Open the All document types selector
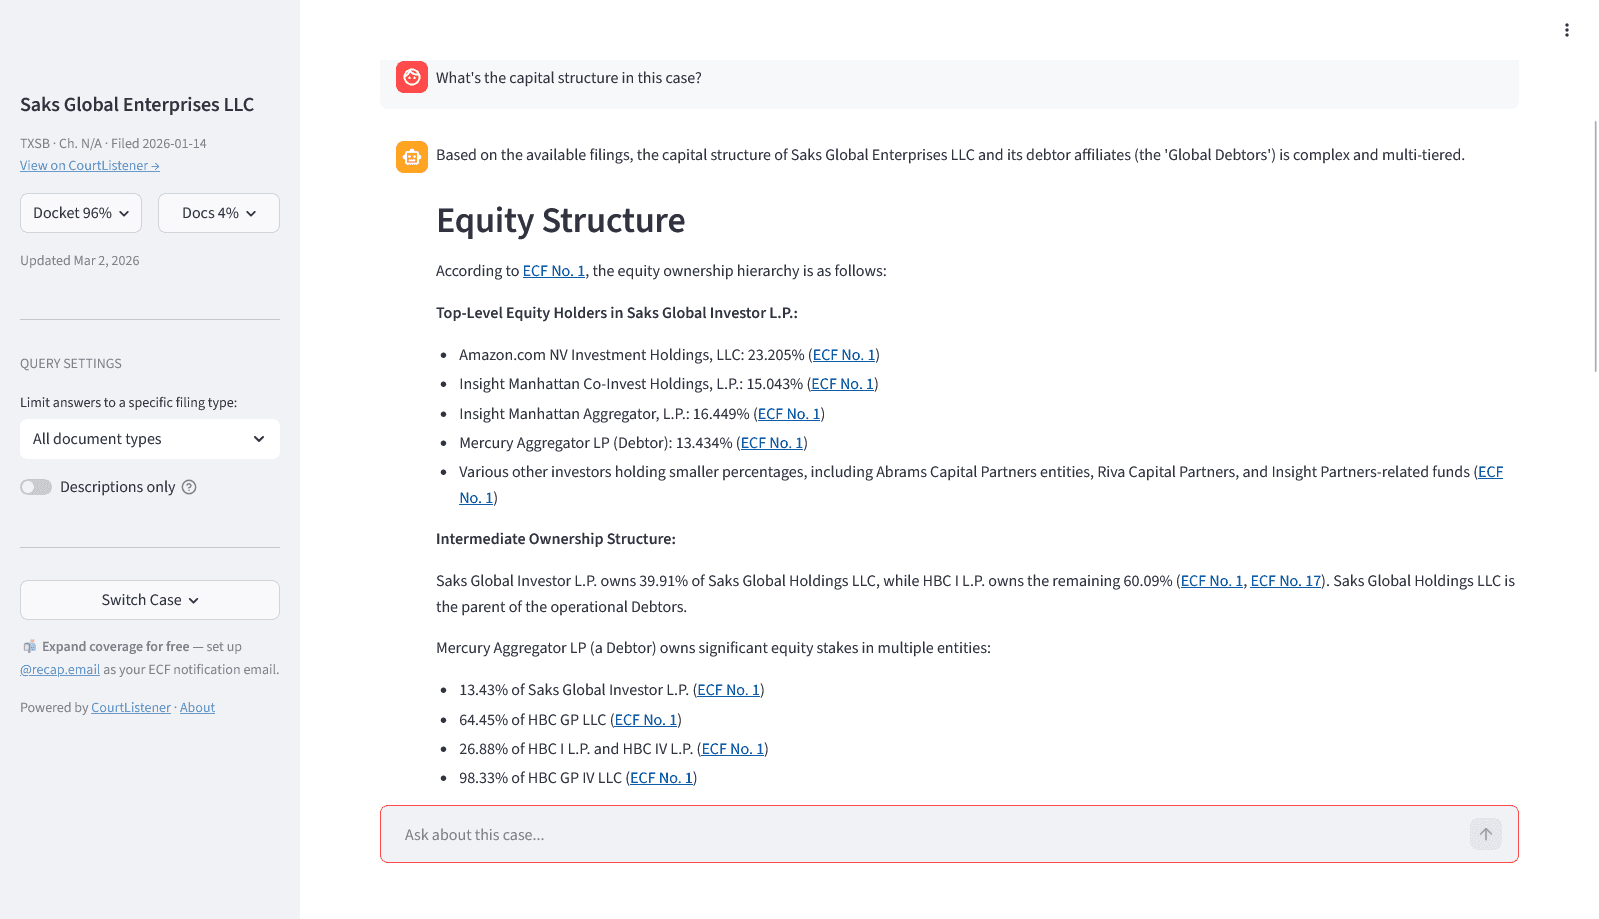The height and width of the screenshot is (919, 1599). pyautogui.click(x=150, y=439)
